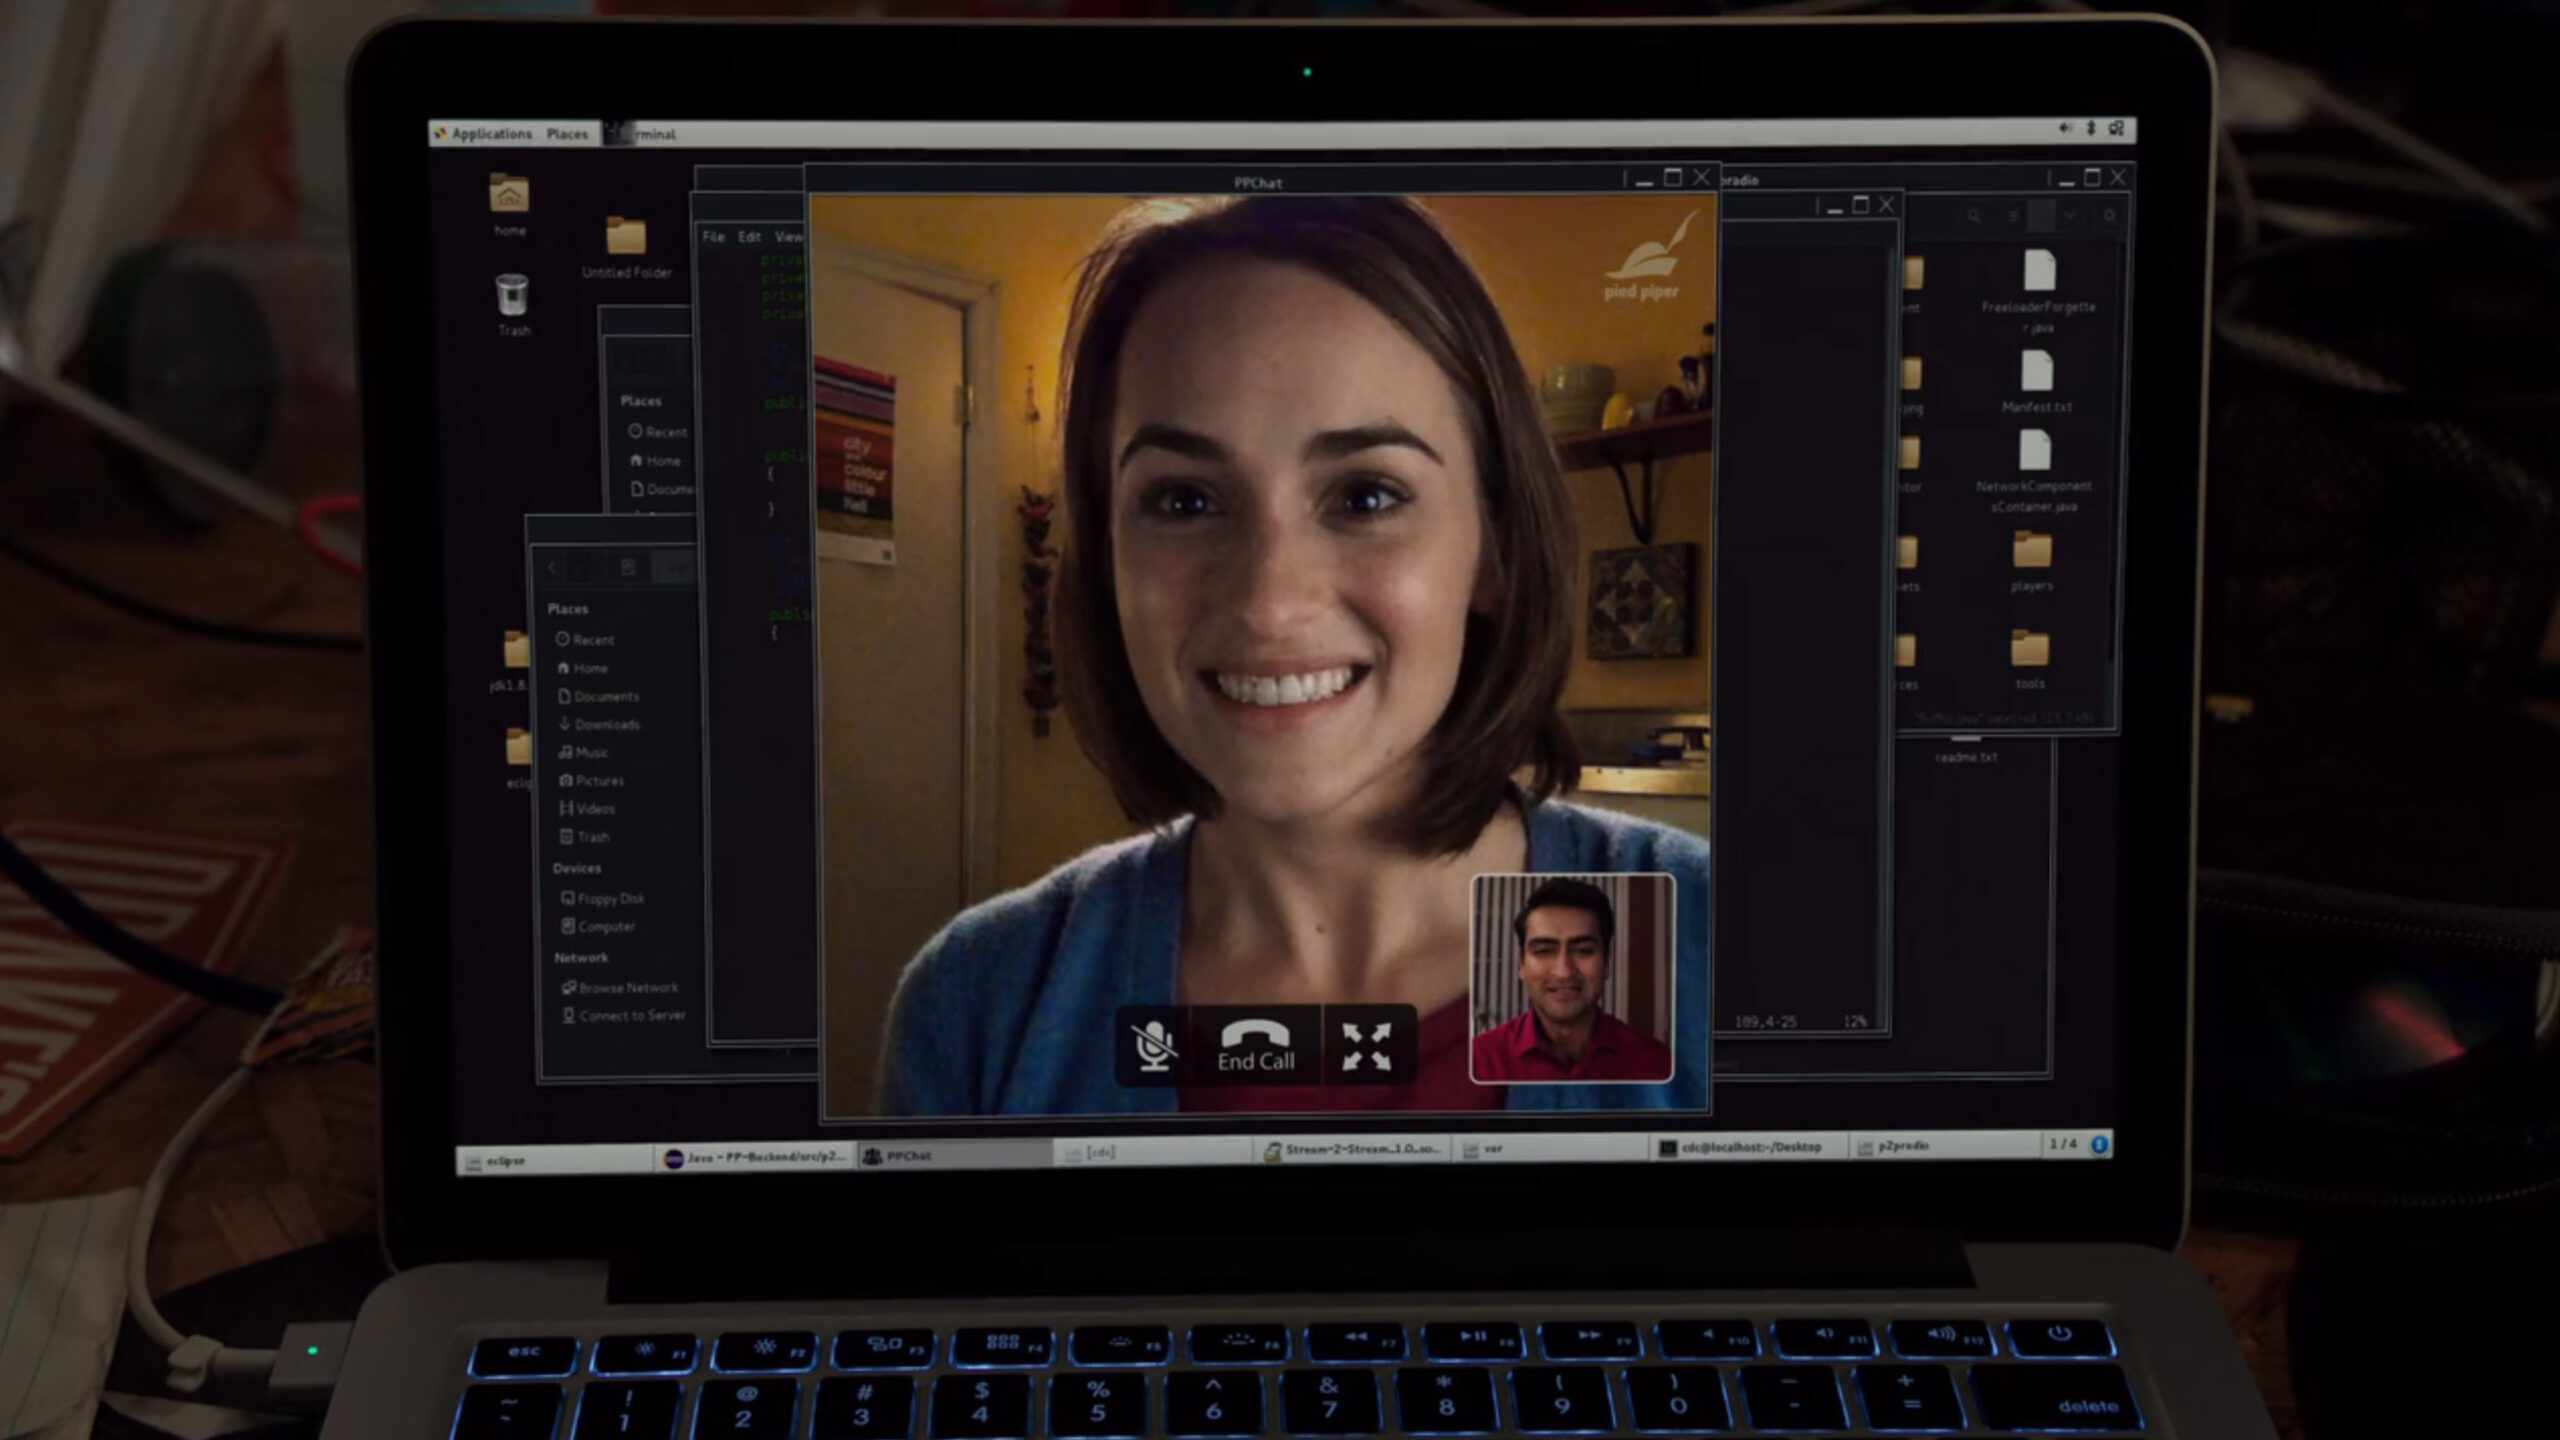Click the blue info icon in taskbar
2560x1440 pixels.
coord(2100,1144)
